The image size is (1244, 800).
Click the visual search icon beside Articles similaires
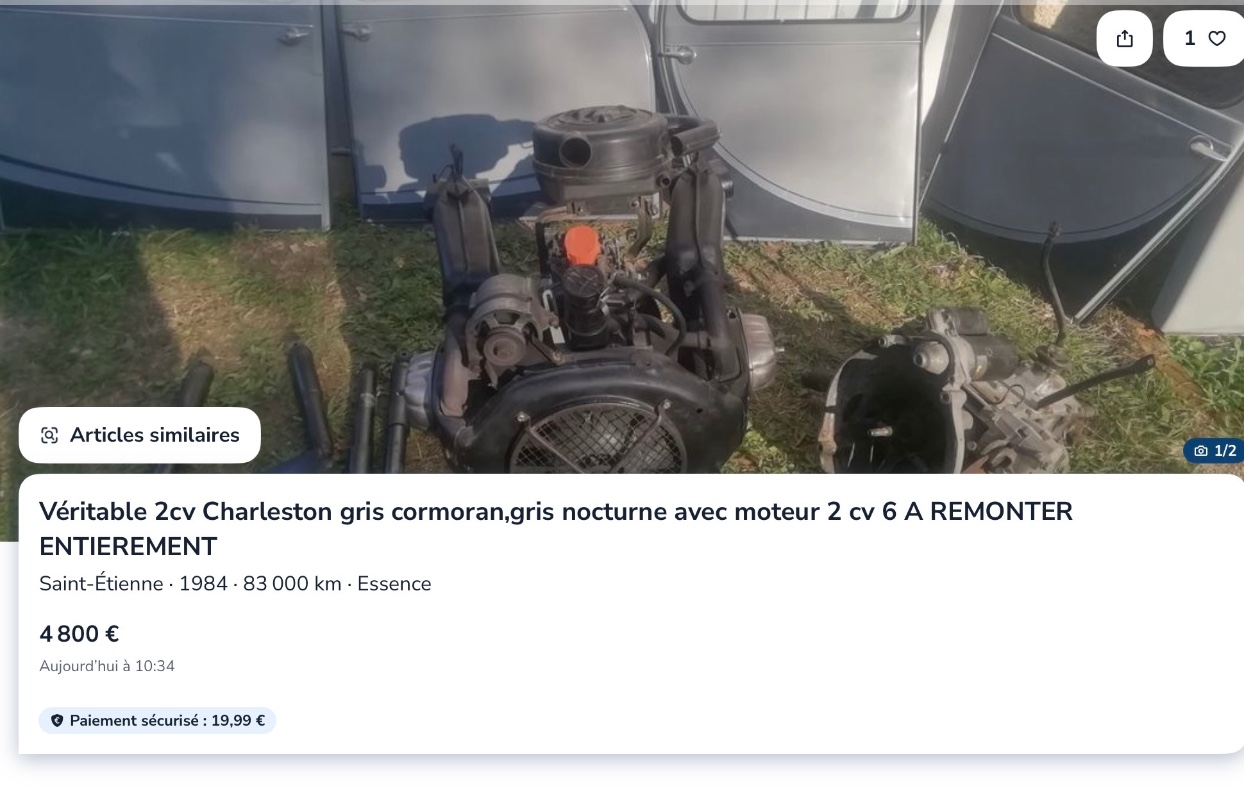click(49, 435)
